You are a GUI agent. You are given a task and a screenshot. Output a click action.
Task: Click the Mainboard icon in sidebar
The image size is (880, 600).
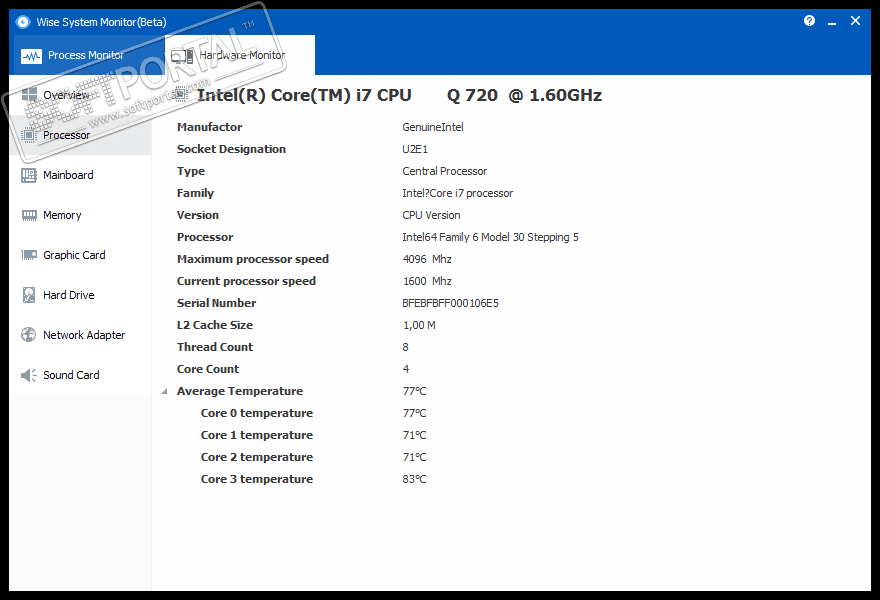[x=29, y=175]
